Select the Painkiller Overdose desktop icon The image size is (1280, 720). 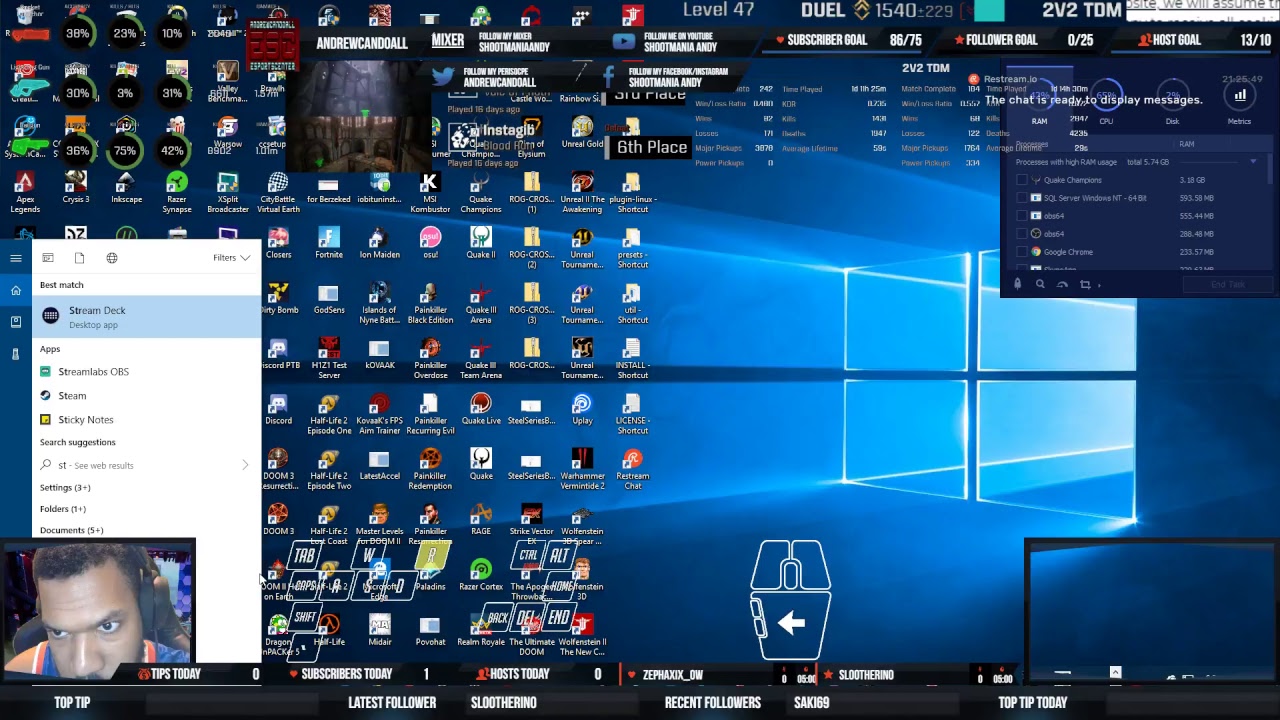coord(430,358)
